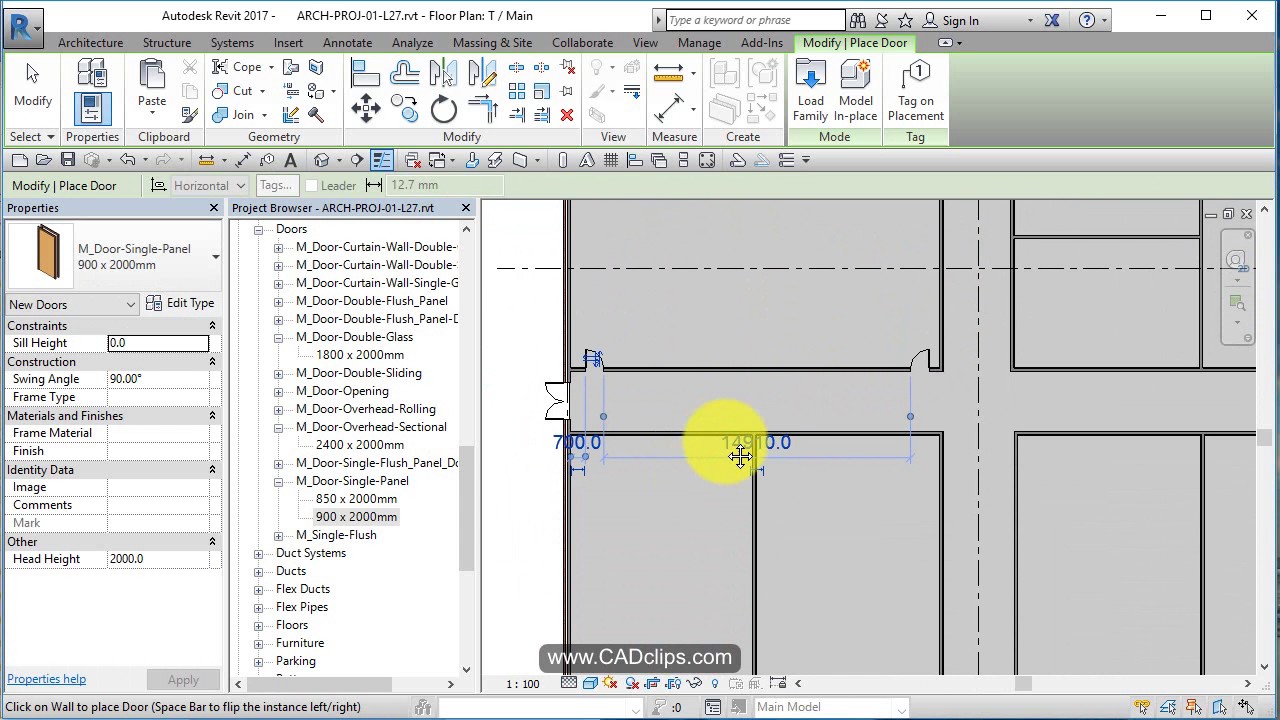The height and width of the screenshot is (720, 1280).
Task: Click the Sill Height value field
Action: tap(158, 343)
